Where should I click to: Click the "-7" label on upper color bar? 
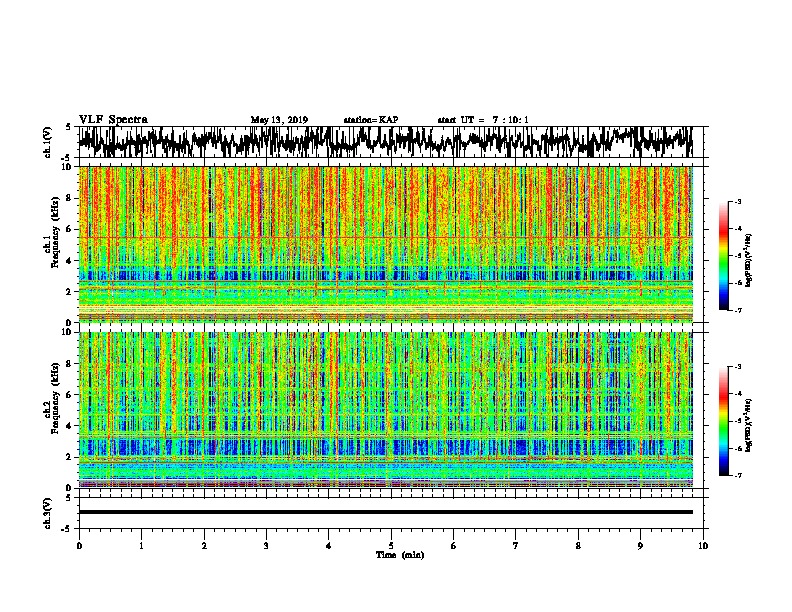click(x=737, y=310)
